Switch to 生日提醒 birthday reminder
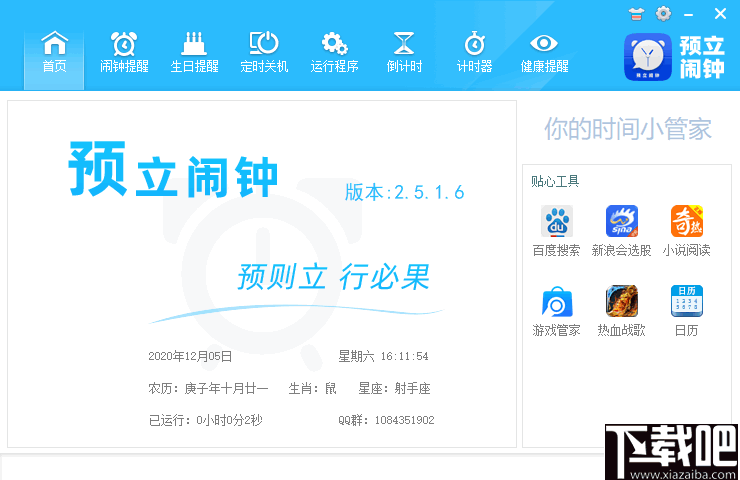The height and width of the screenshot is (480, 740). point(194,53)
